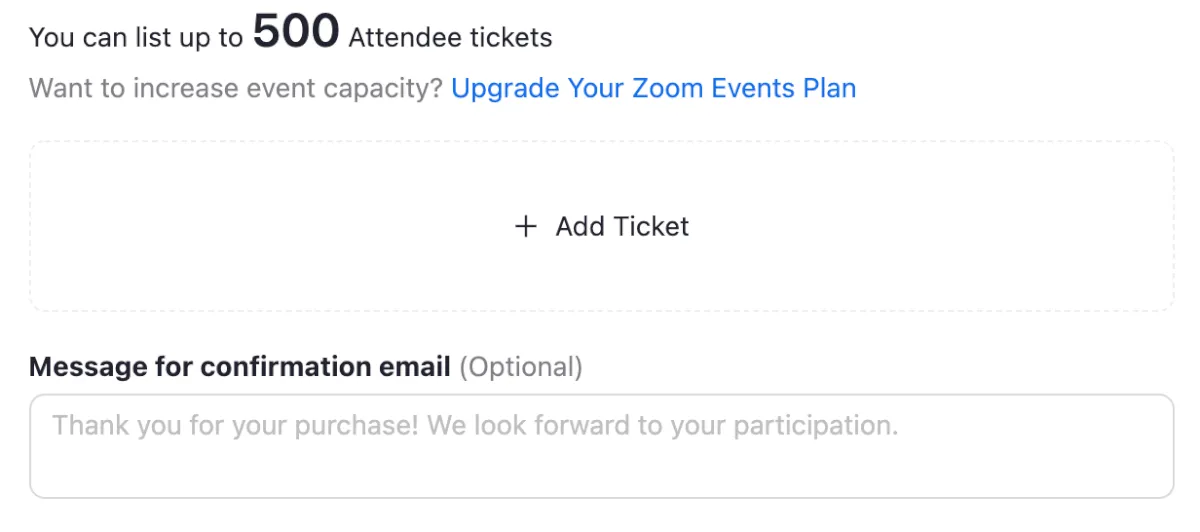Click the word "Ticket" in Add Ticket
The width and height of the screenshot is (1200, 532).
(x=651, y=227)
